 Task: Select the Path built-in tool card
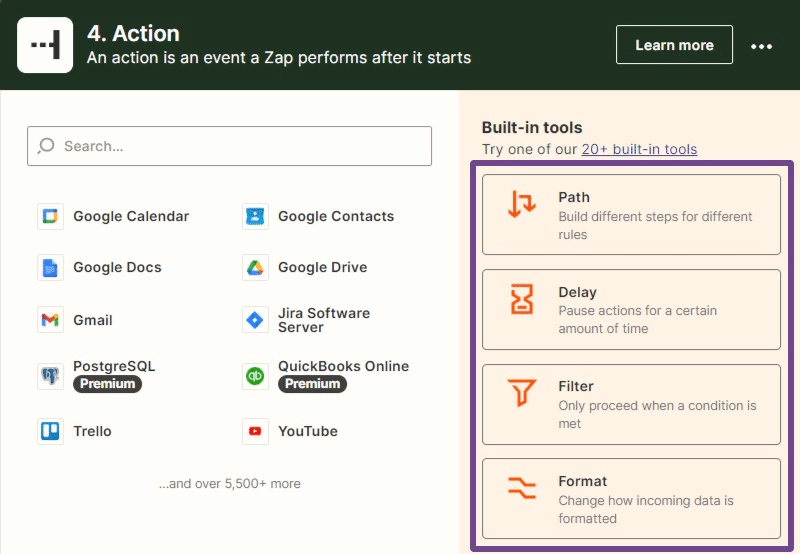[631, 215]
